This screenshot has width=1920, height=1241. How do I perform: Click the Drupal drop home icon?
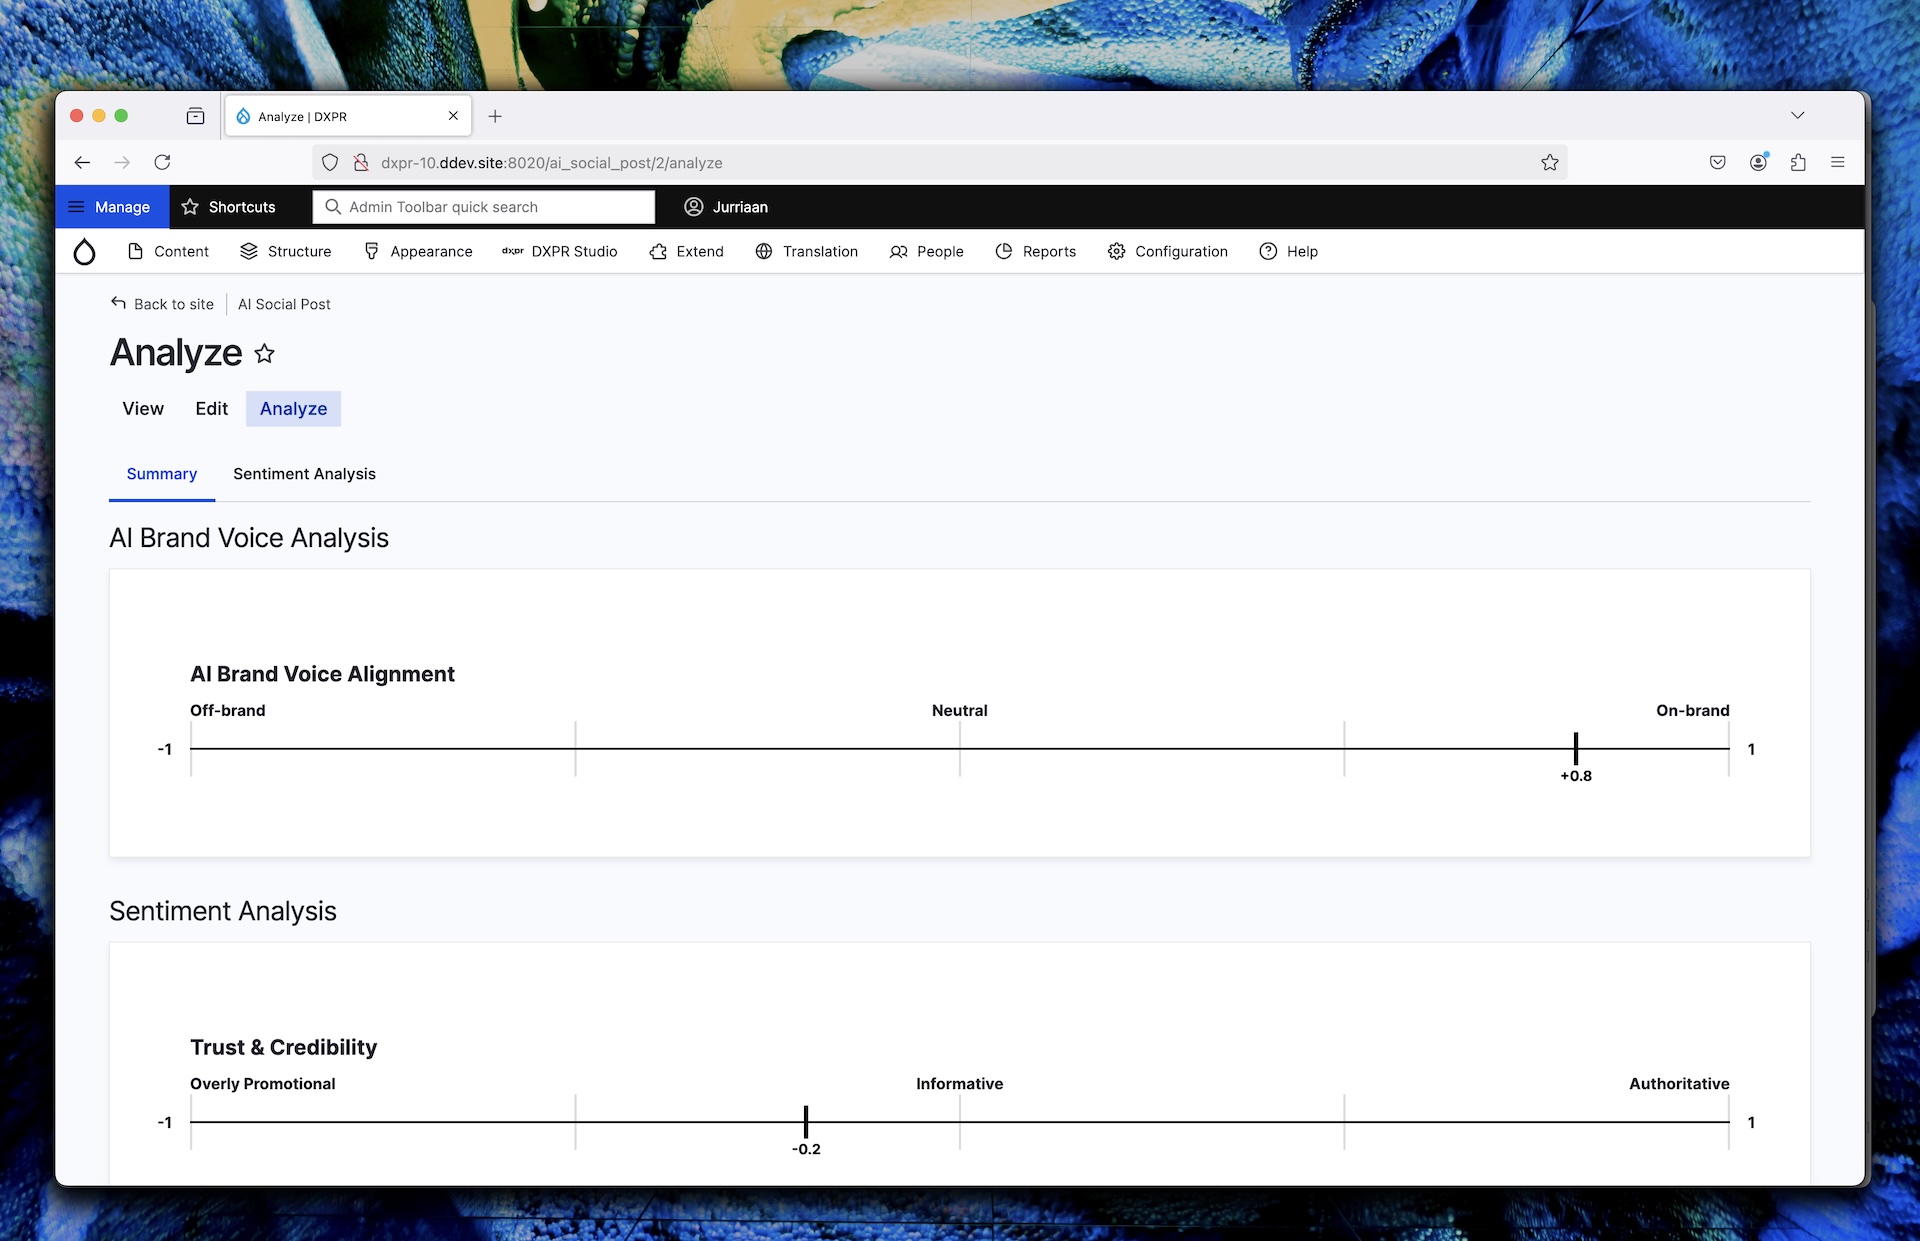point(85,252)
